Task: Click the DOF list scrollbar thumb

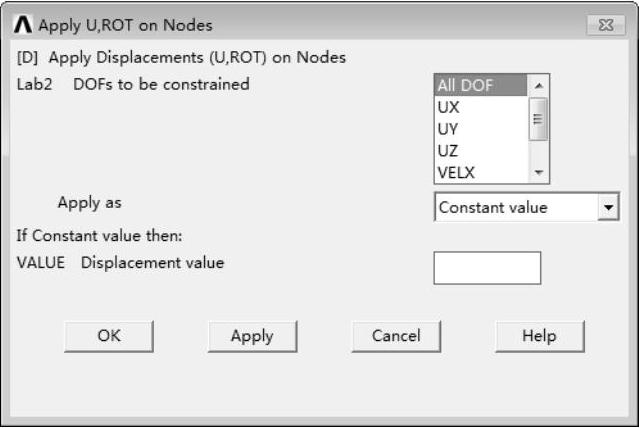Action: click(x=540, y=117)
